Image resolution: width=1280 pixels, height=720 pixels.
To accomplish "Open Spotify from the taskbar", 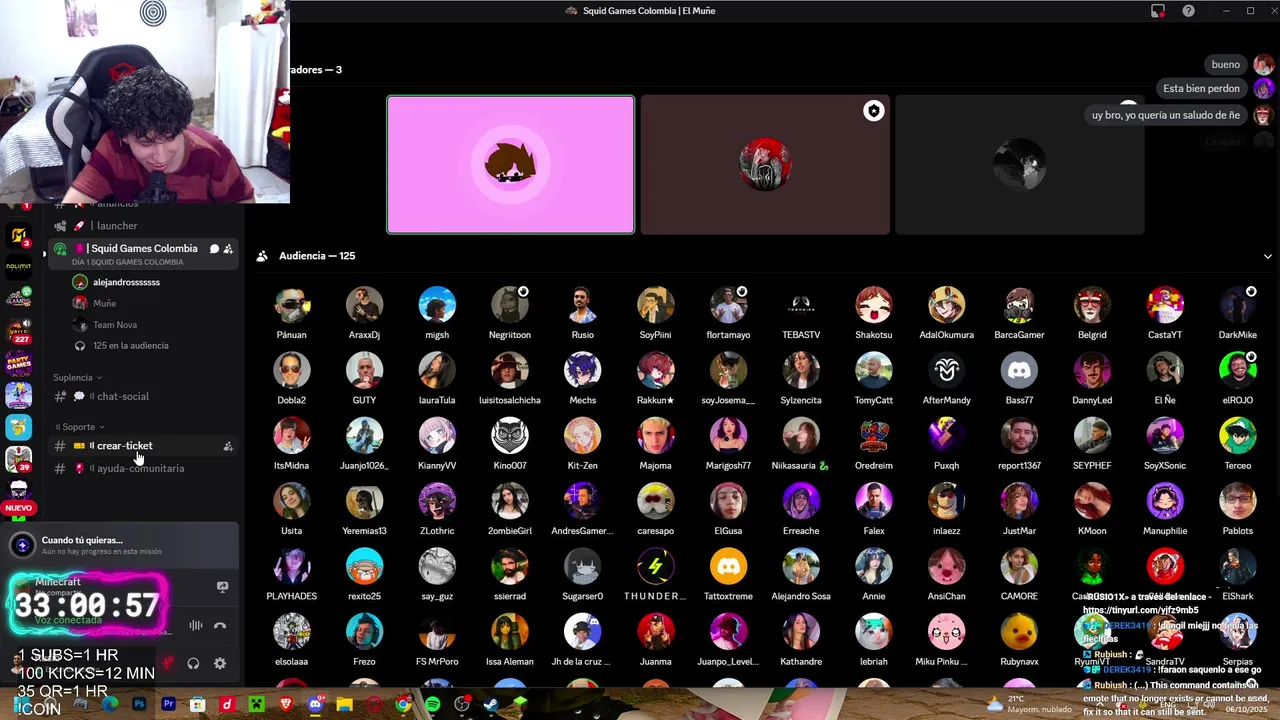I will [432, 705].
